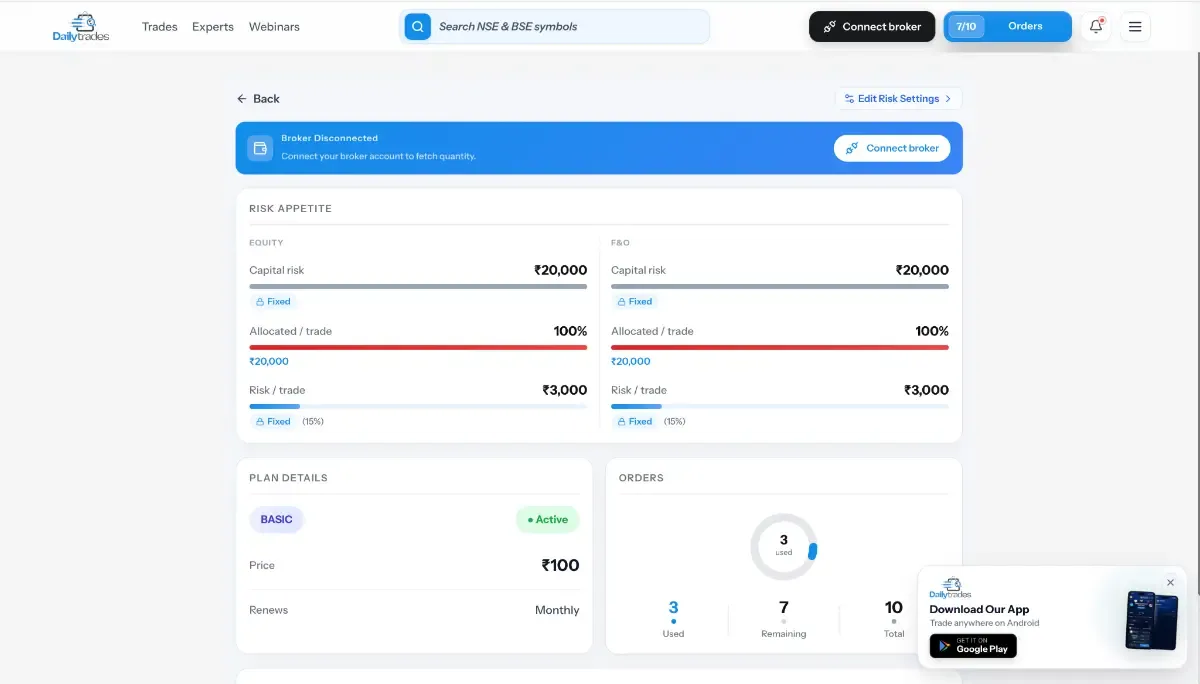Screen dimensions: 1200x684
Task: Click the ₹20,000 link under Equity Allocated / trade
Action: 269,362
